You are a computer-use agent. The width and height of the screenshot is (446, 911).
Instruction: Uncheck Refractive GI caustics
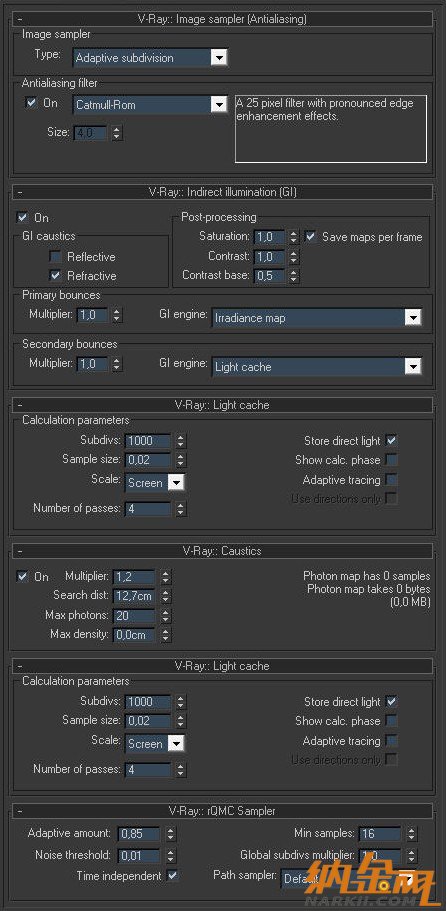tap(56, 275)
